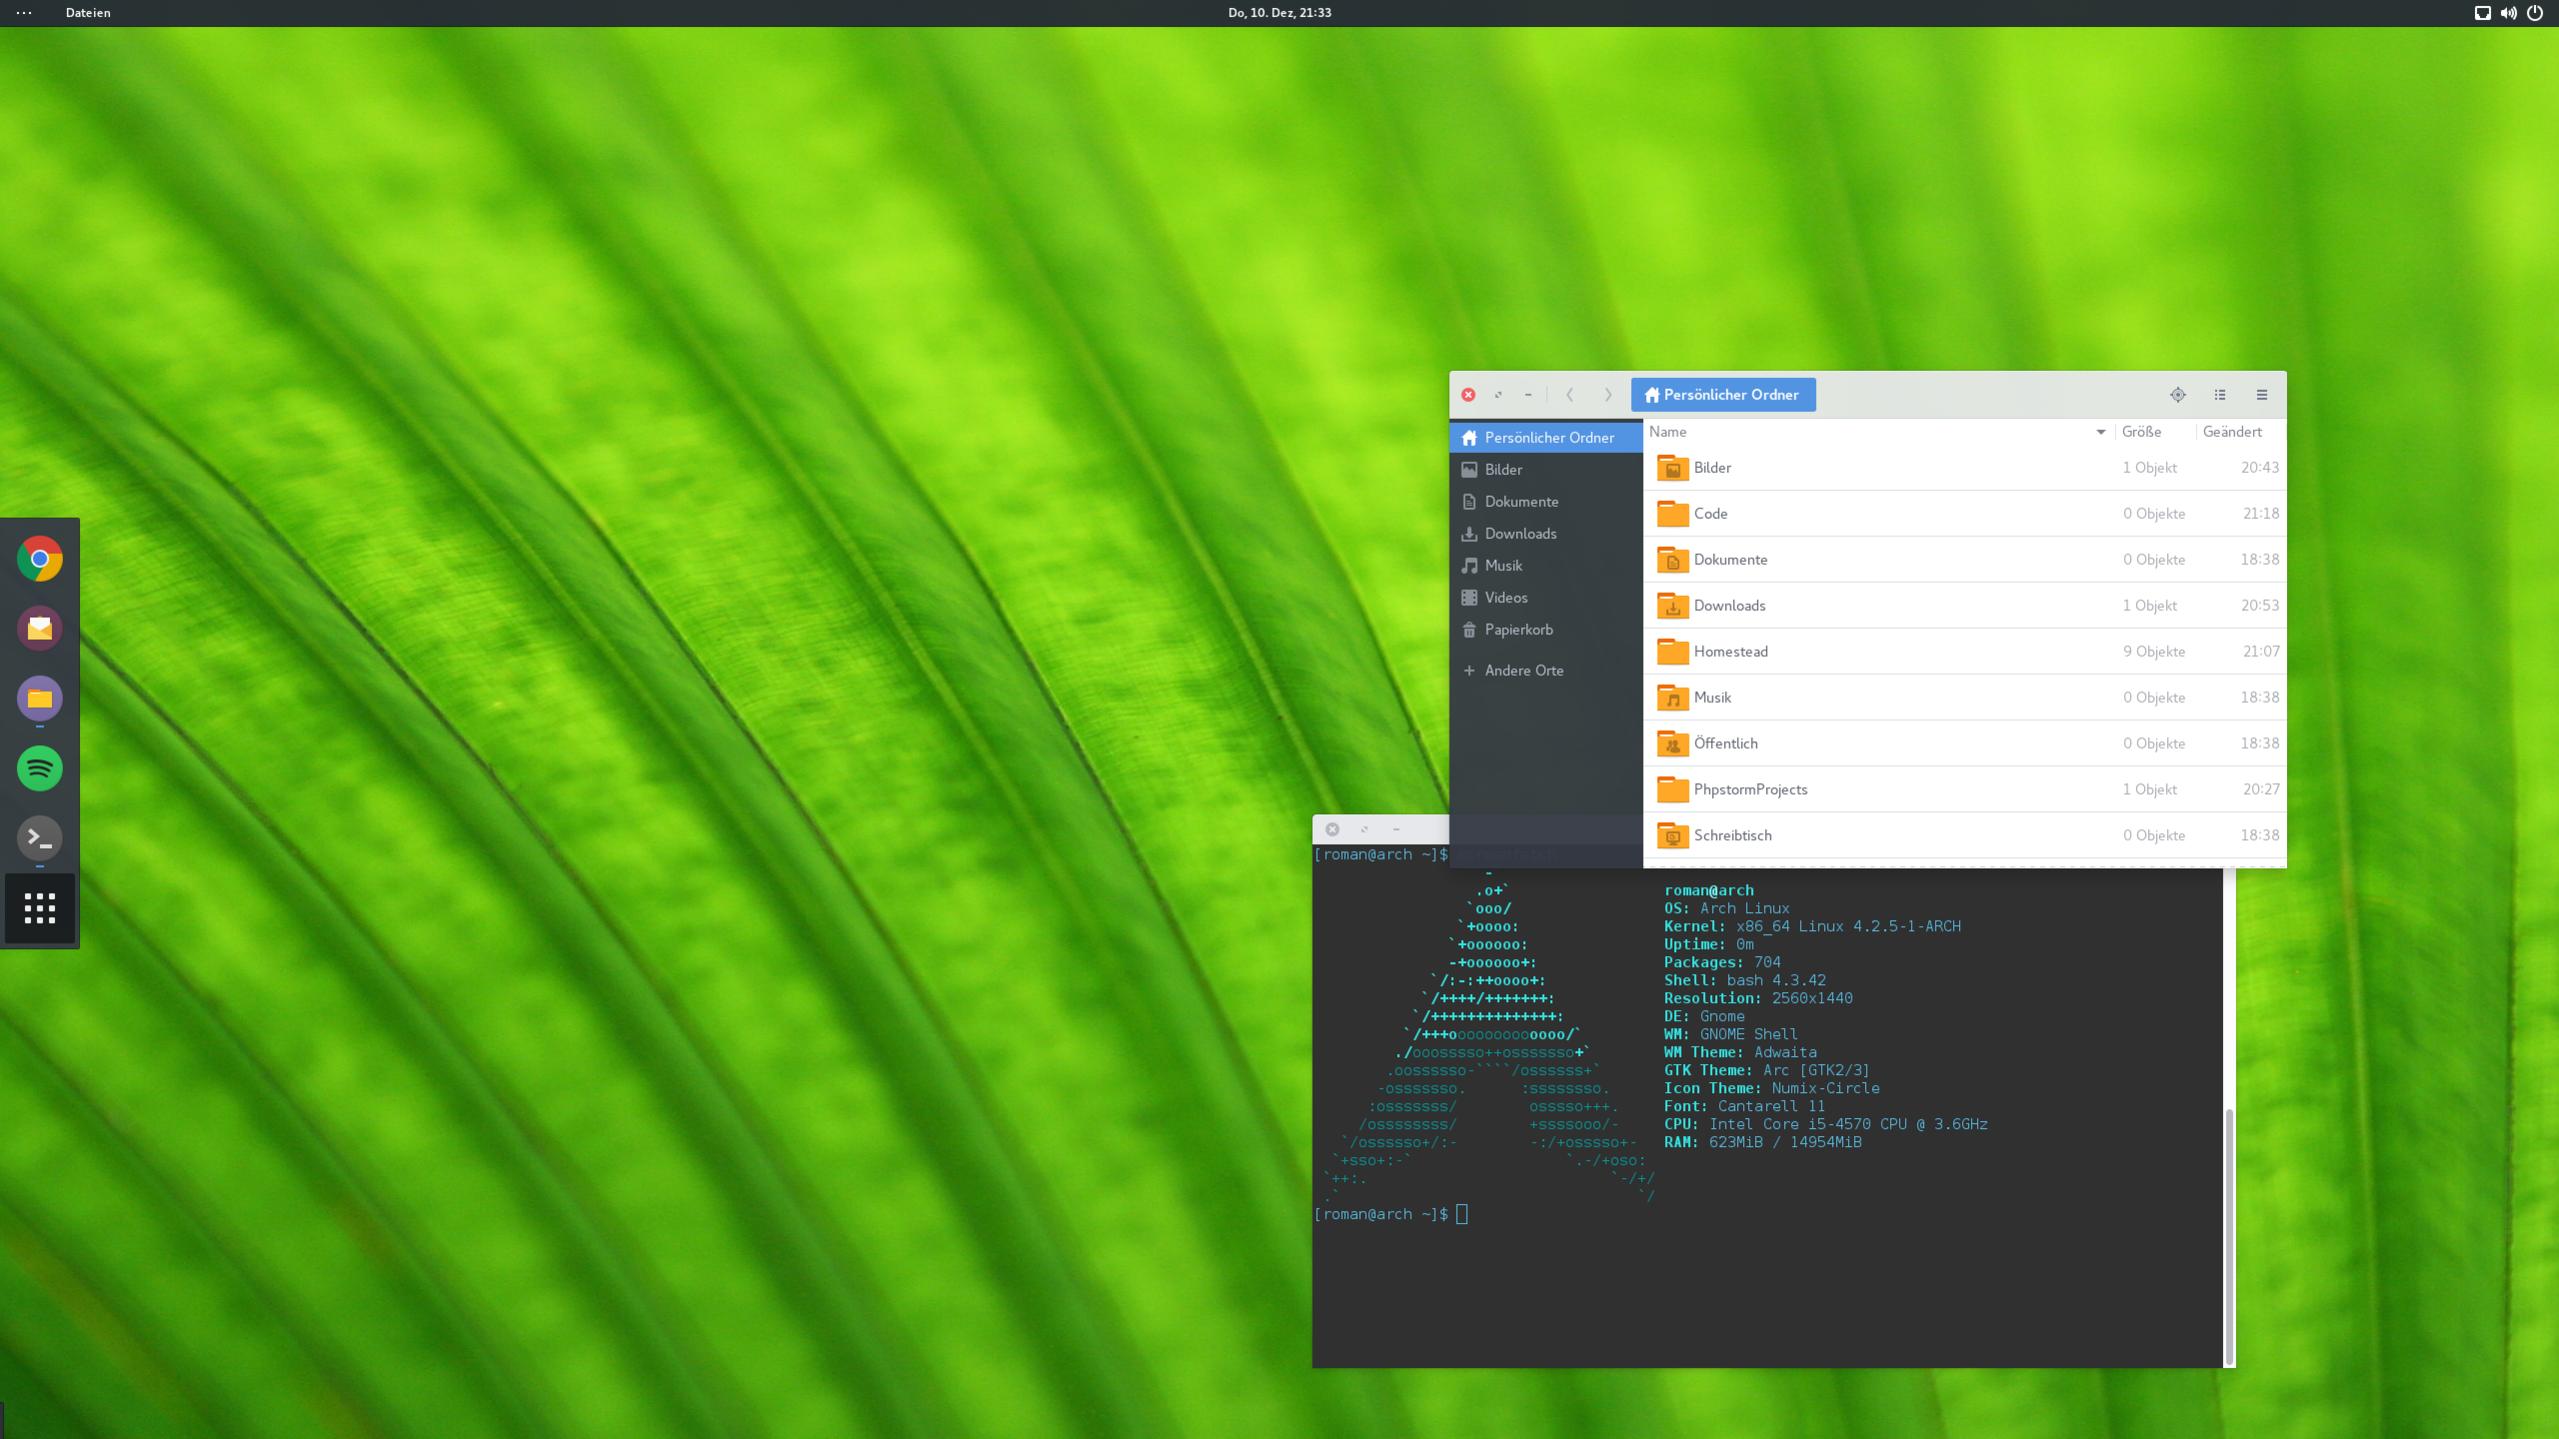Show the applications grid in the dock
Screen dimensions: 2559x1439
(x=40, y=908)
